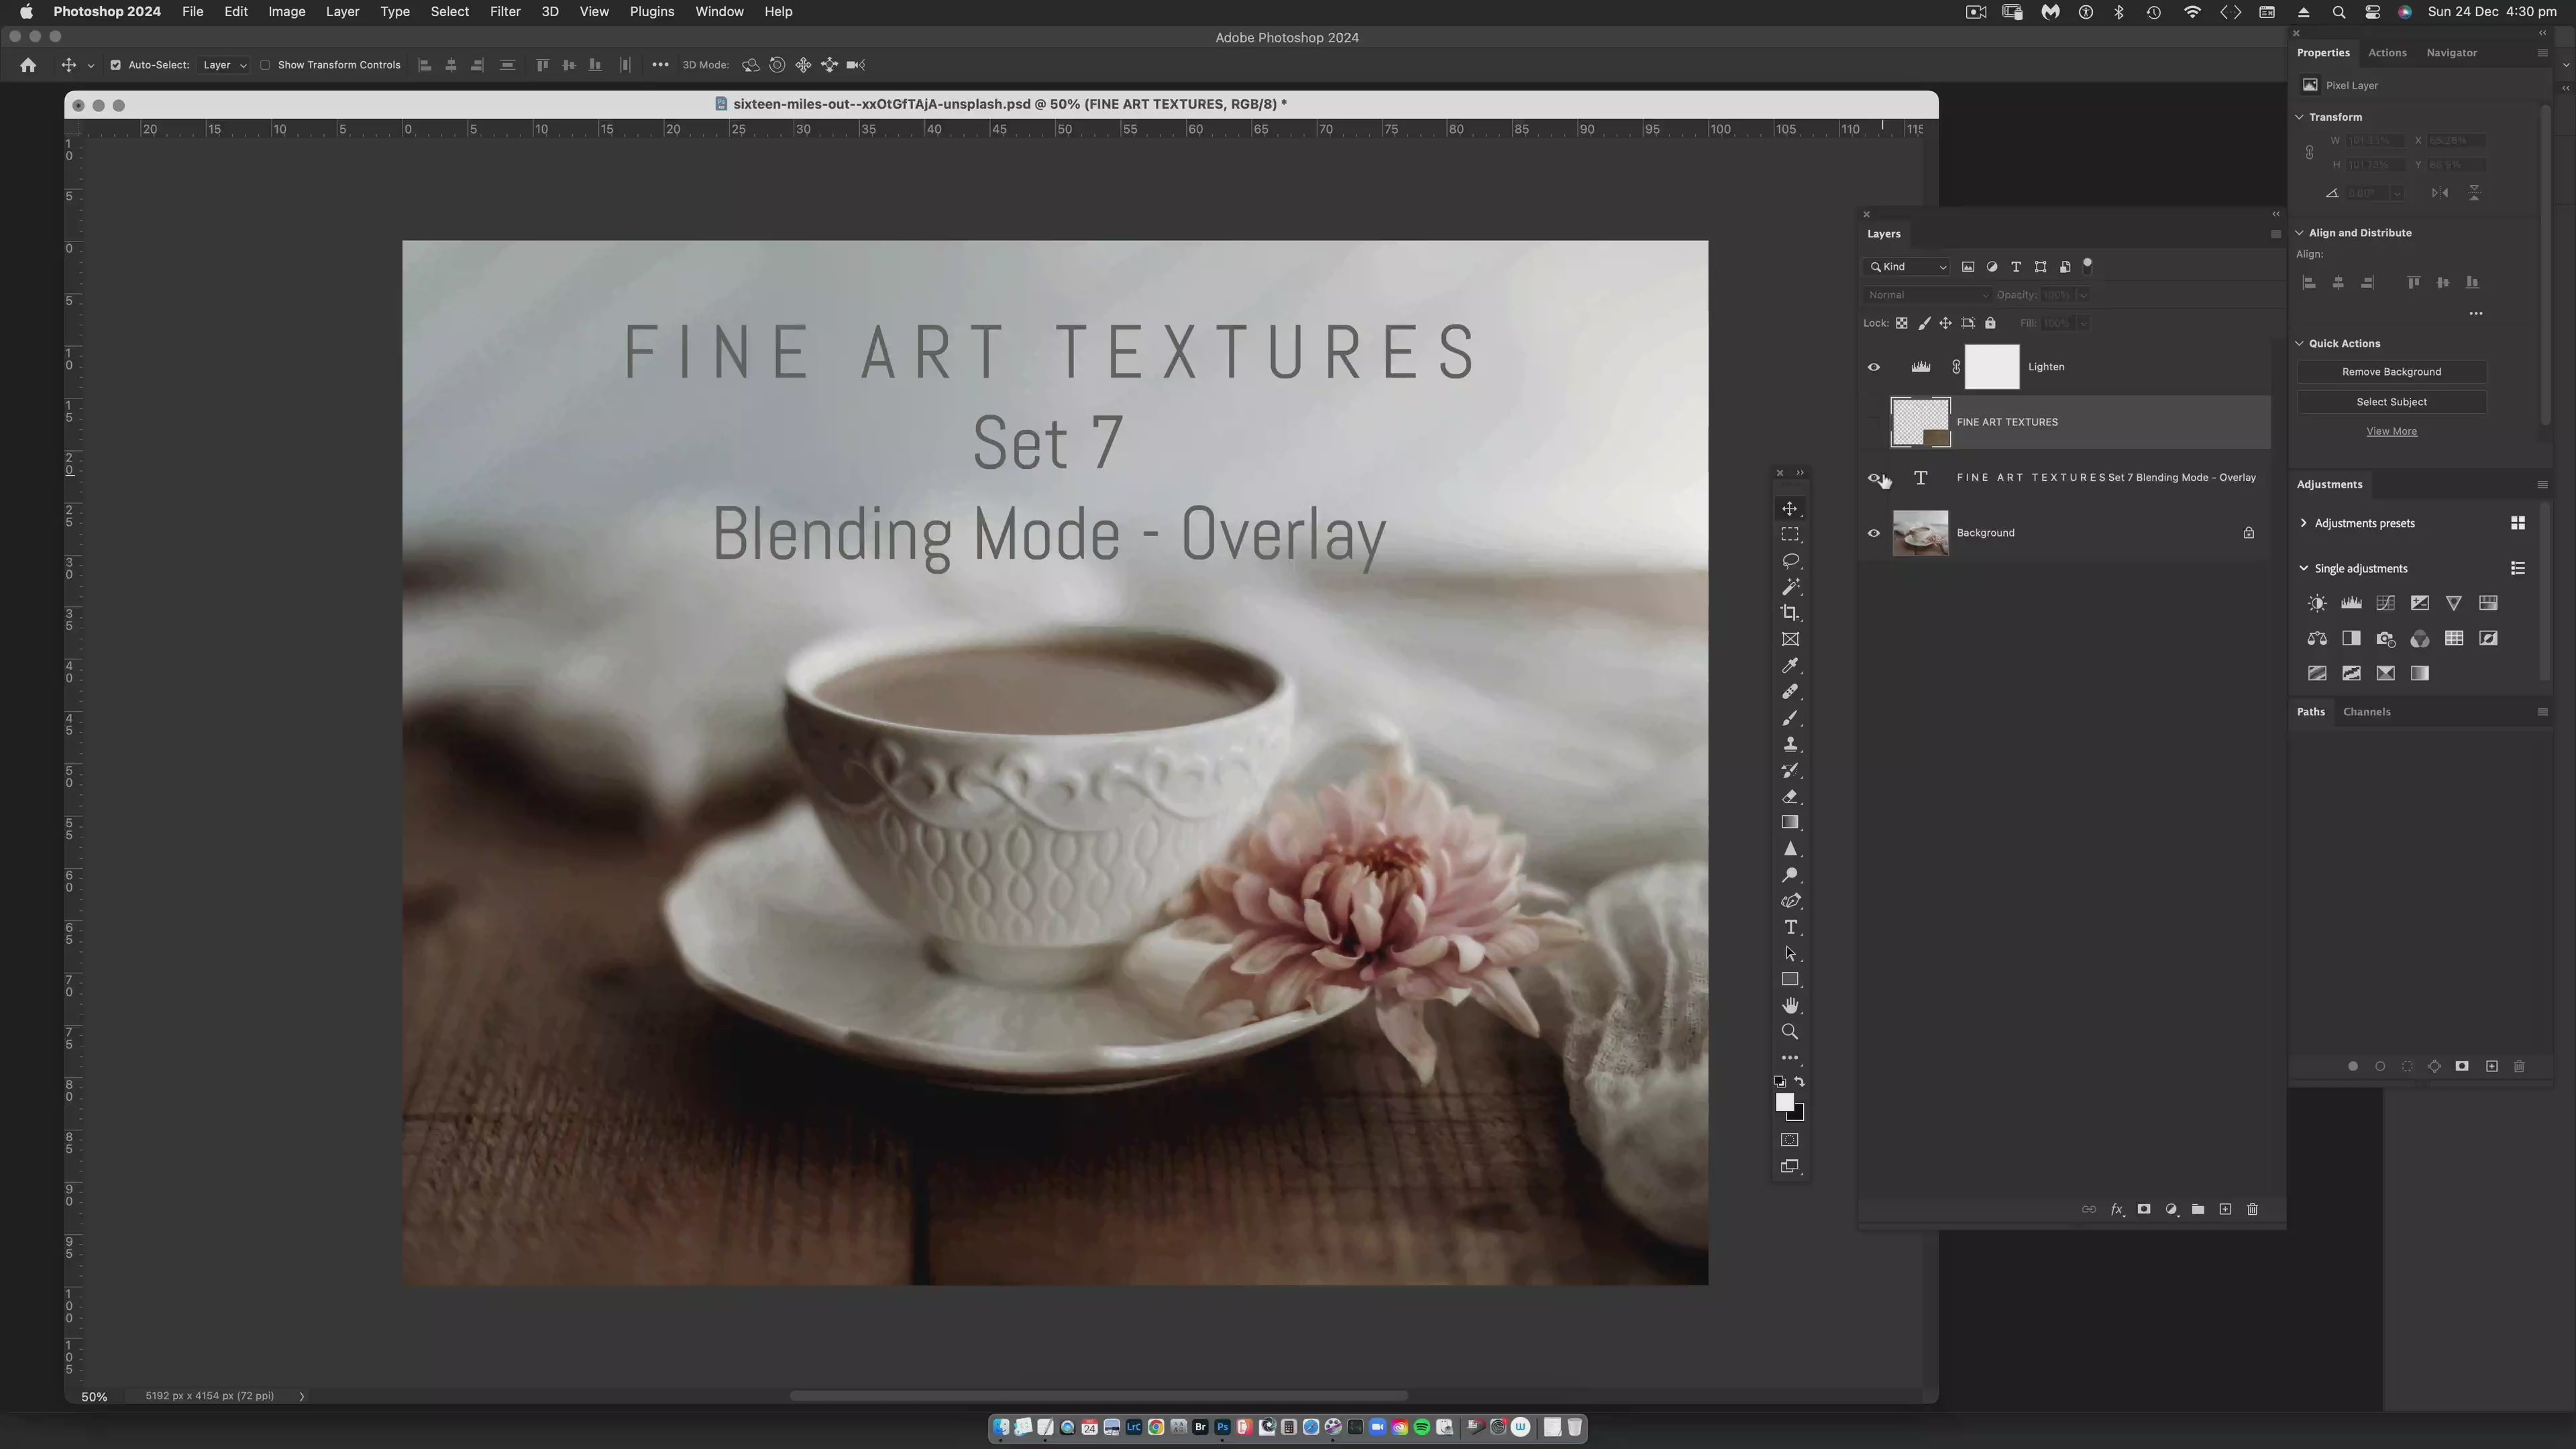
Task: Select the Lasso tool
Action: (x=1789, y=561)
